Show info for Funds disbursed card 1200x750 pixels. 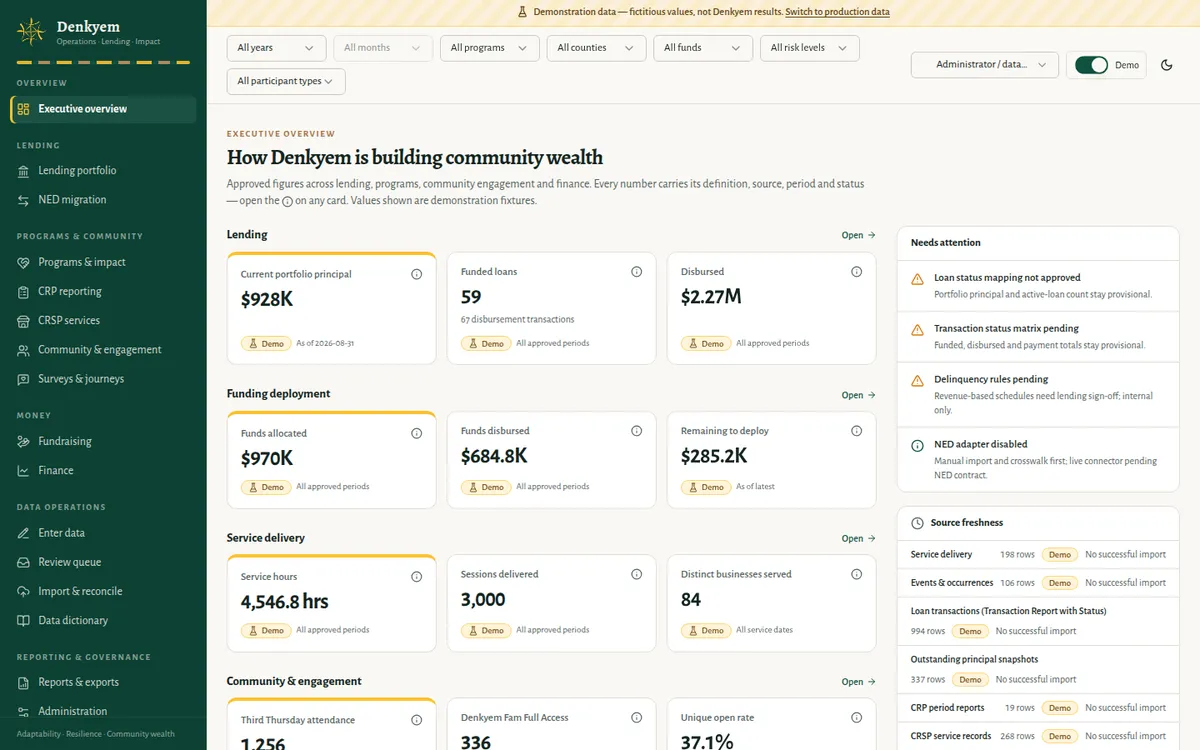coord(637,431)
